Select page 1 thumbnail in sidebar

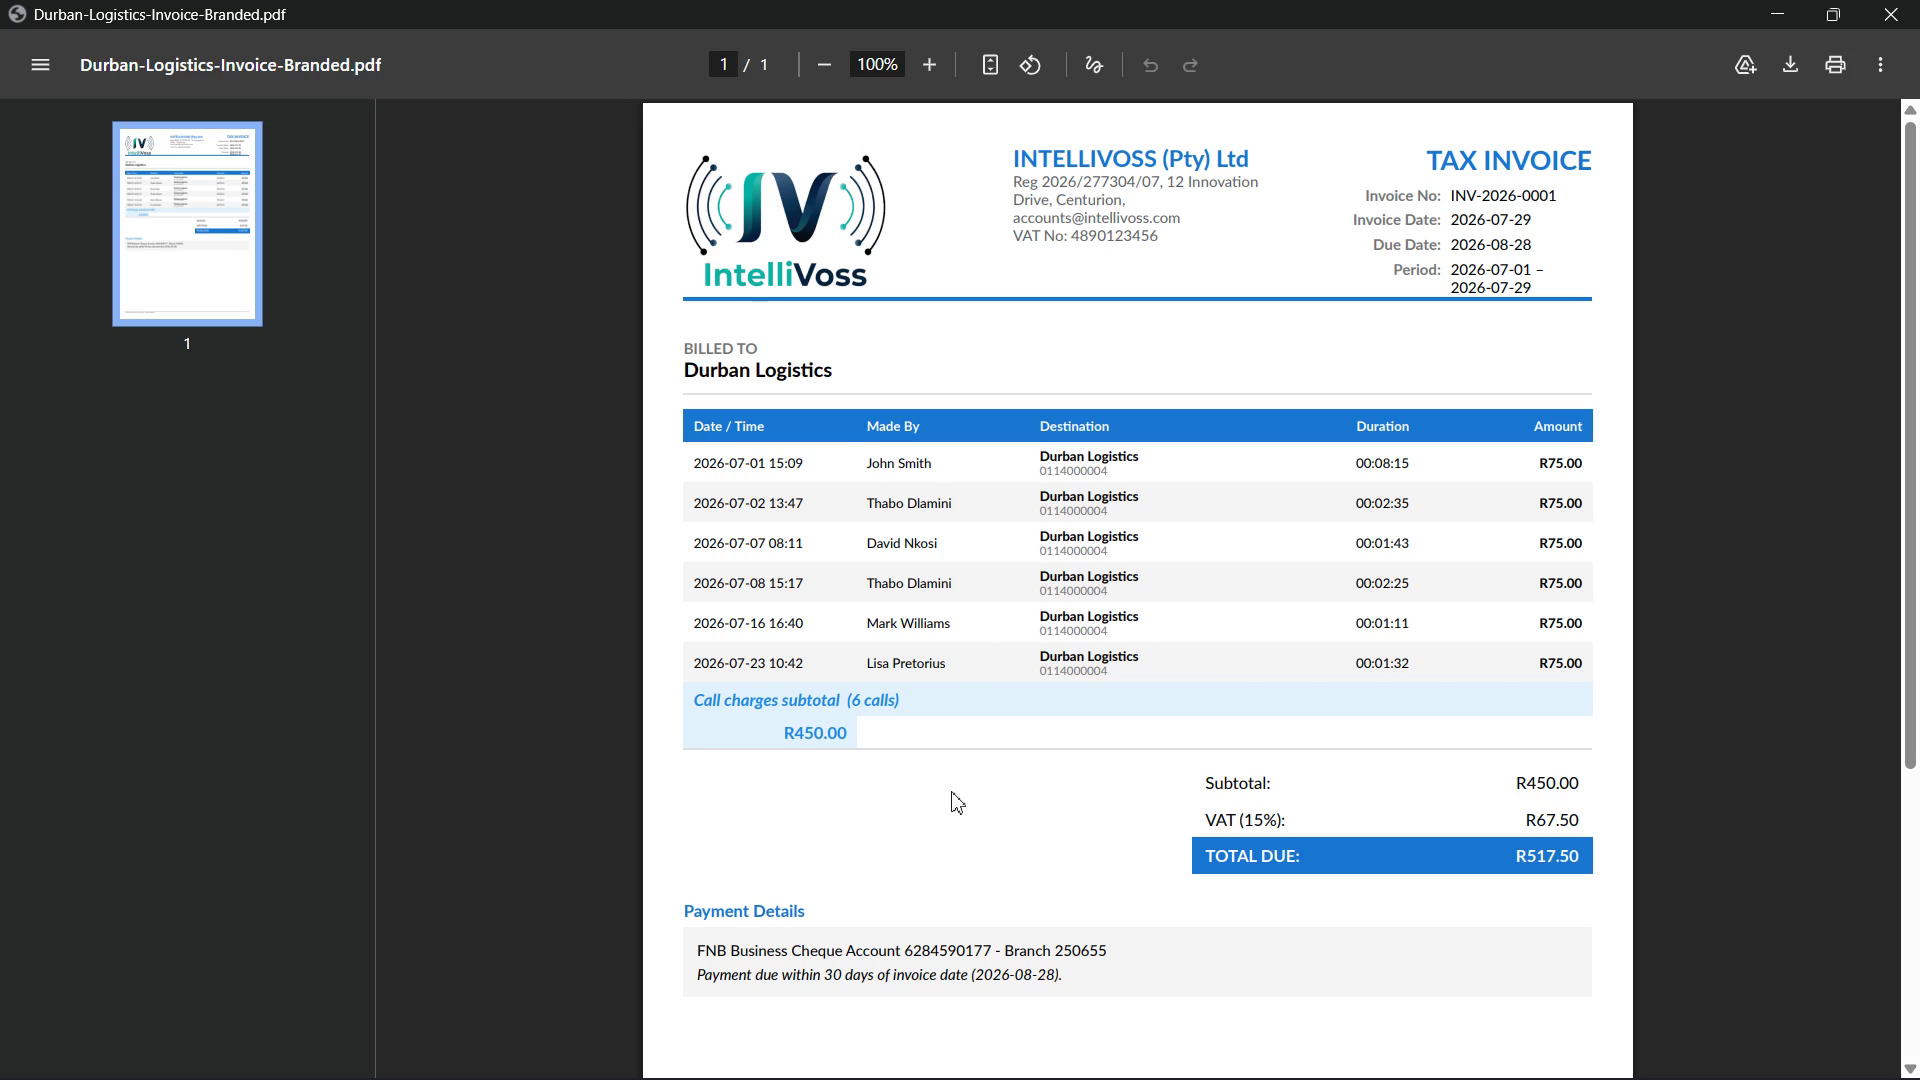coord(187,224)
